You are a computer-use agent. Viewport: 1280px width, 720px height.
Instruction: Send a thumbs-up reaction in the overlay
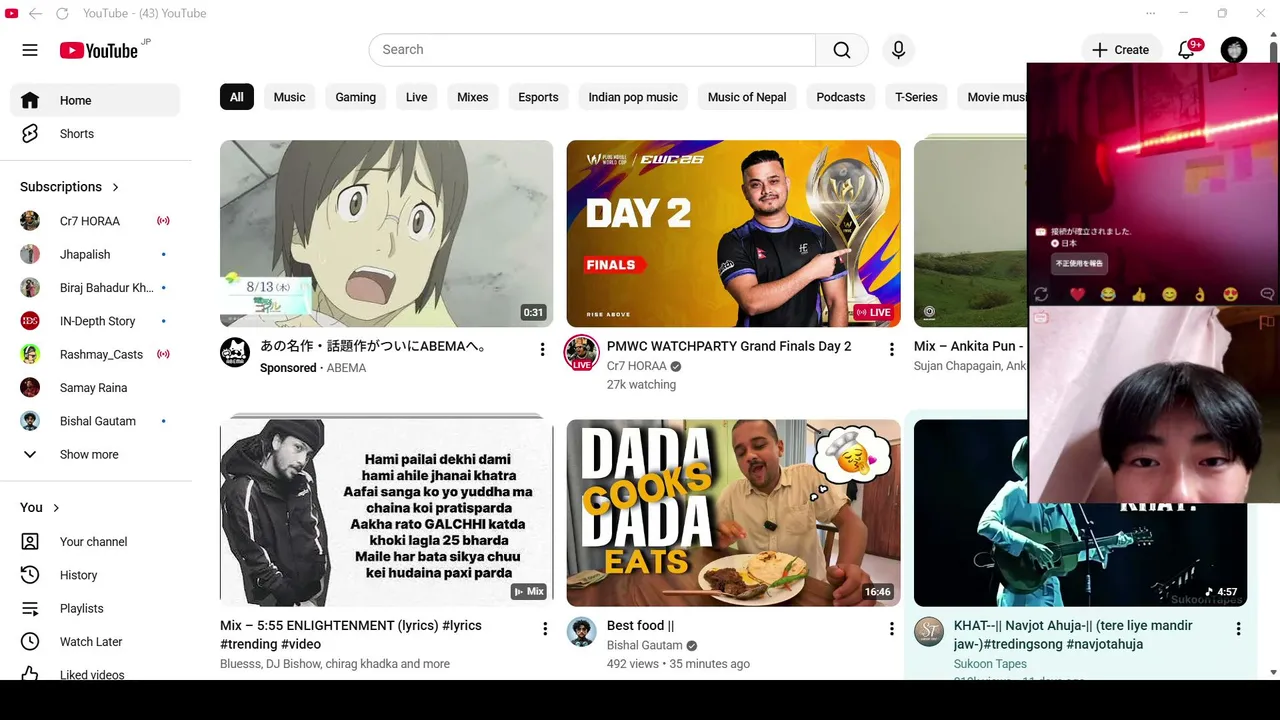[1139, 294]
